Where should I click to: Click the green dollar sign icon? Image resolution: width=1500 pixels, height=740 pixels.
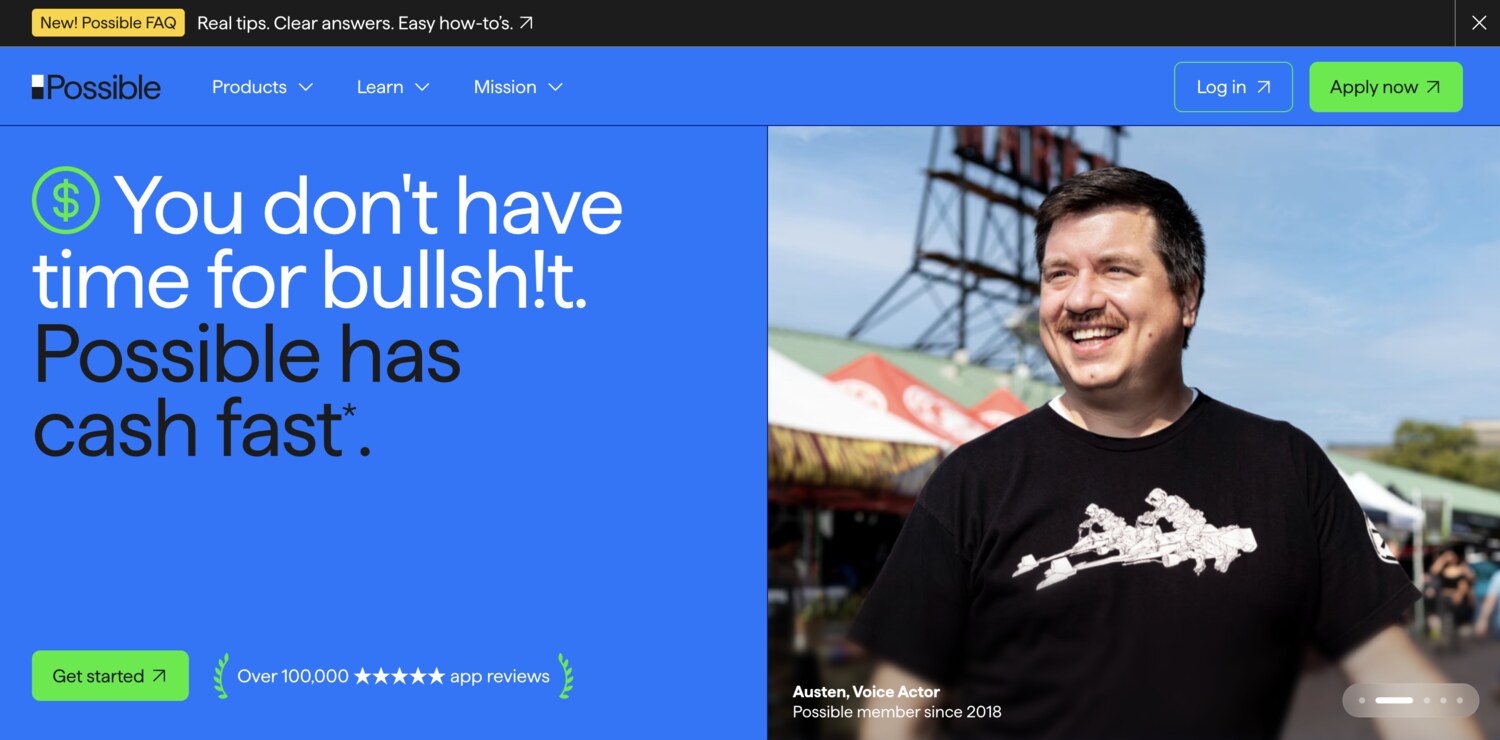(66, 200)
